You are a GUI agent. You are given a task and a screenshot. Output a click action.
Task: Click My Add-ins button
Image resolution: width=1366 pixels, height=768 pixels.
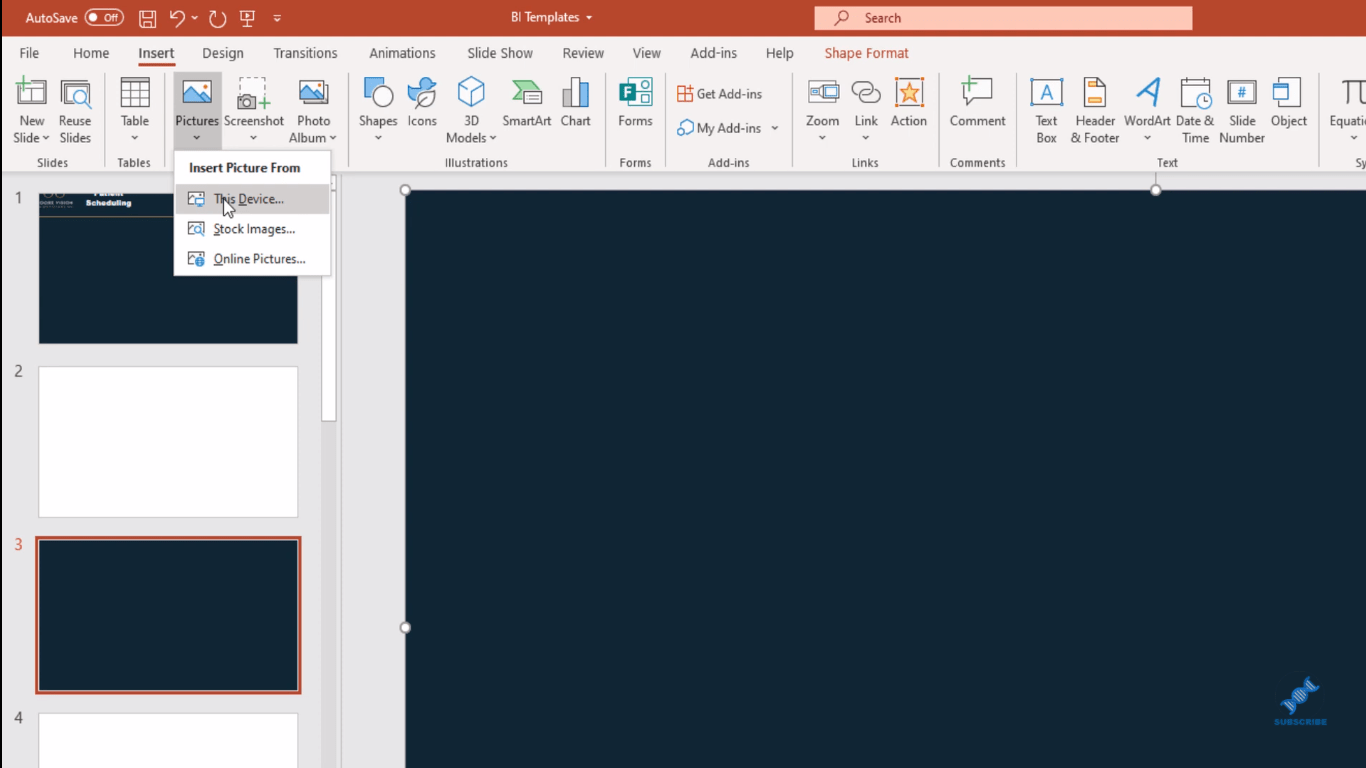click(x=719, y=128)
